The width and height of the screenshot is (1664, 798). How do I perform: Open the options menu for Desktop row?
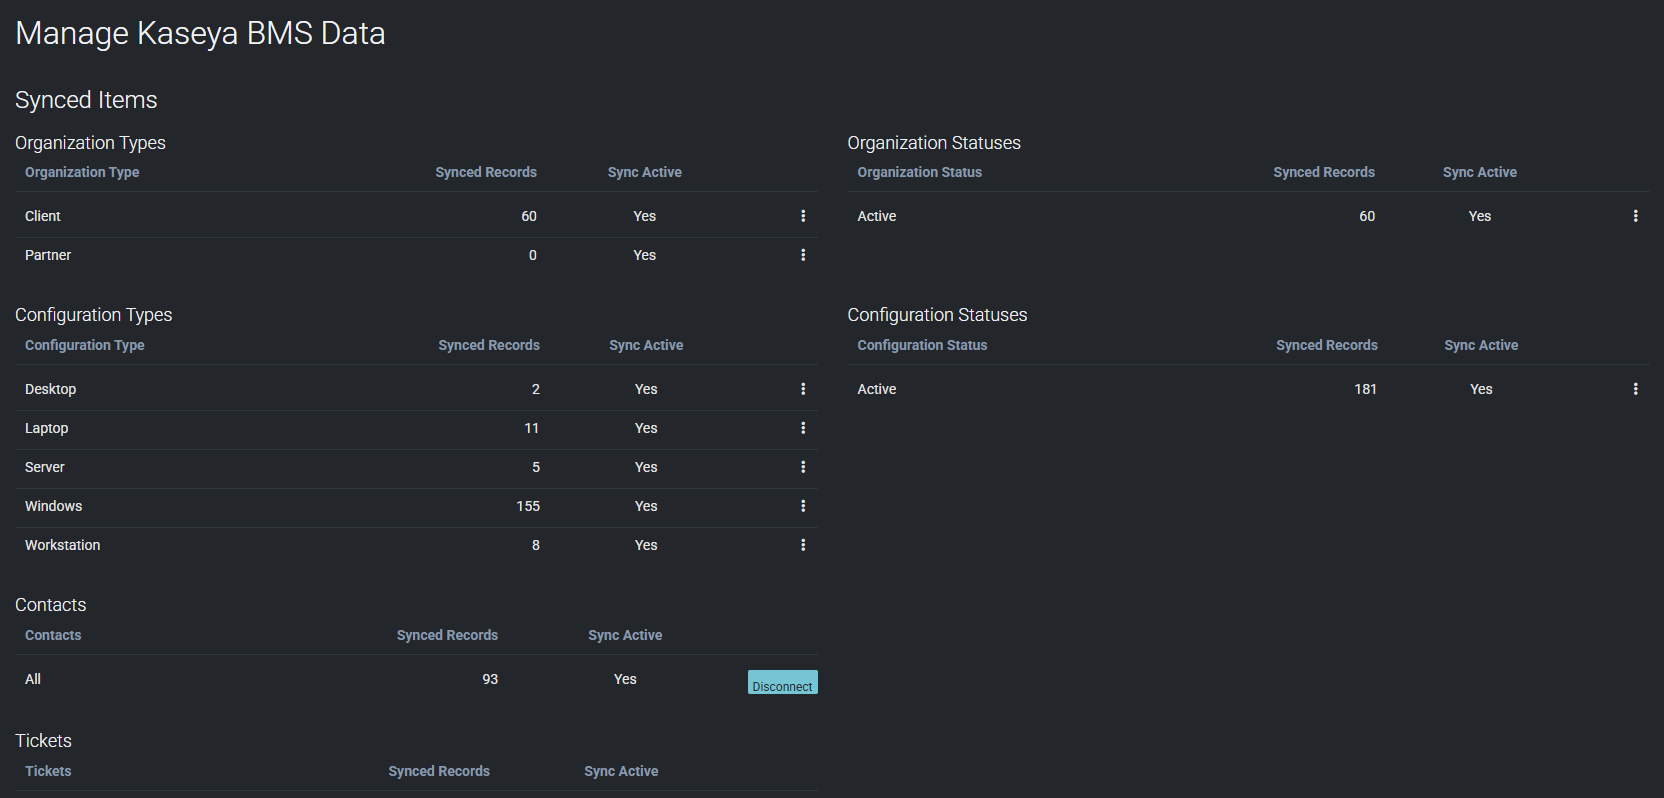[x=803, y=389]
